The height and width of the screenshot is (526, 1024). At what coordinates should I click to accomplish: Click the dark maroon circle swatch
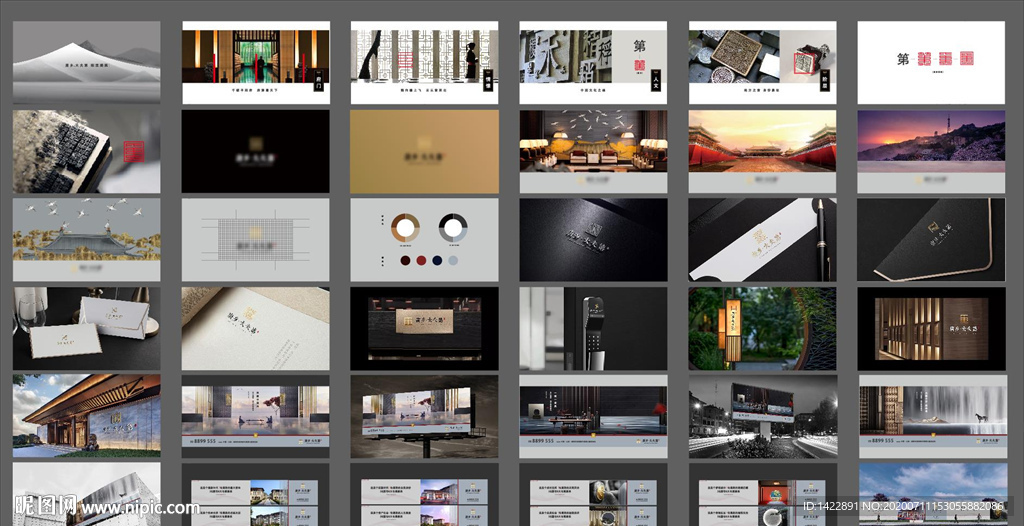(404, 260)
